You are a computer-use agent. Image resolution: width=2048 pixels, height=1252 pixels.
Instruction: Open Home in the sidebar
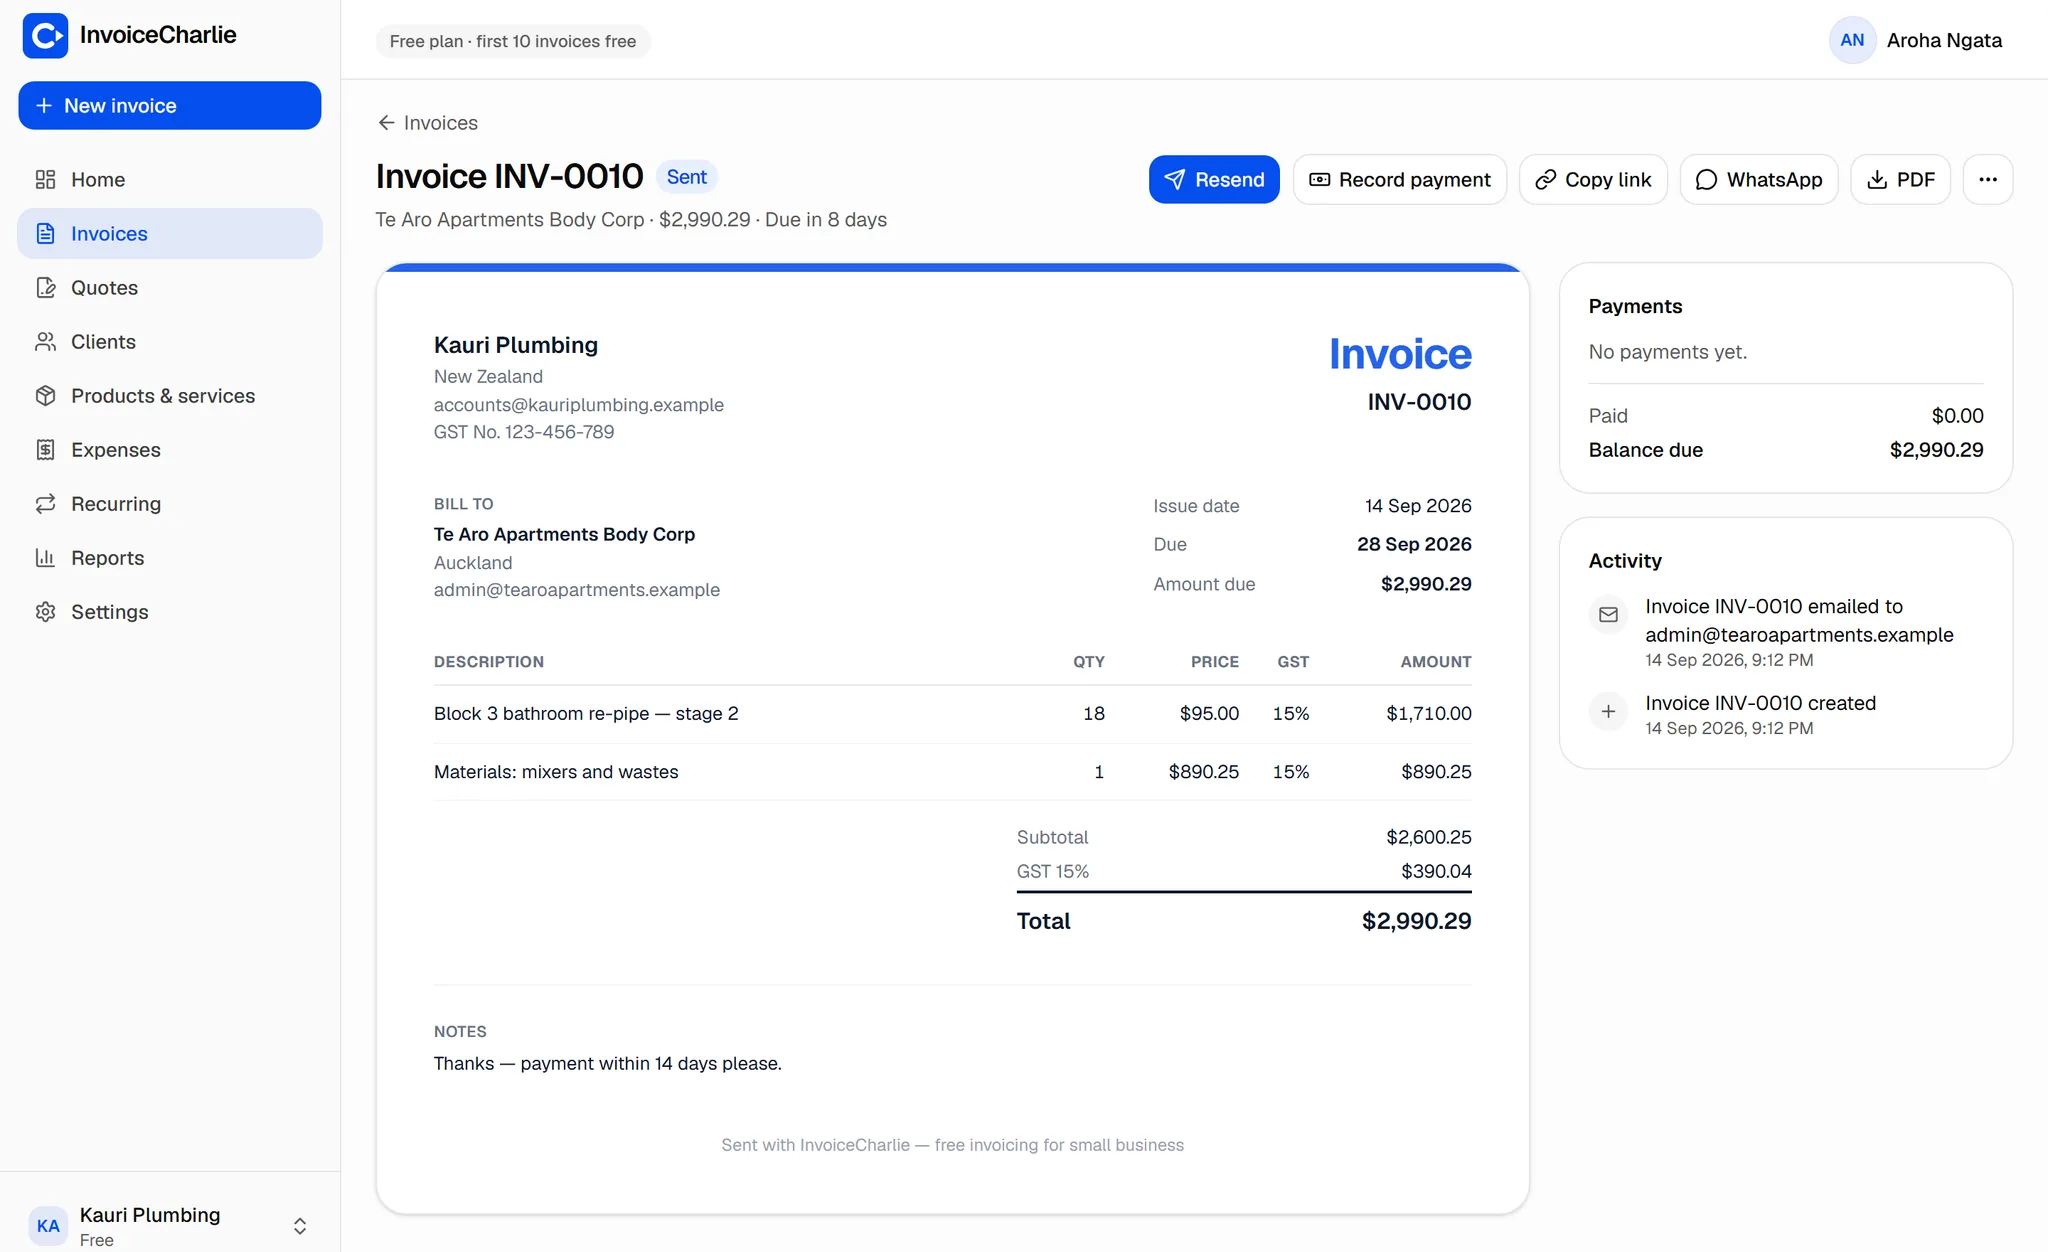tap(170, 180)
